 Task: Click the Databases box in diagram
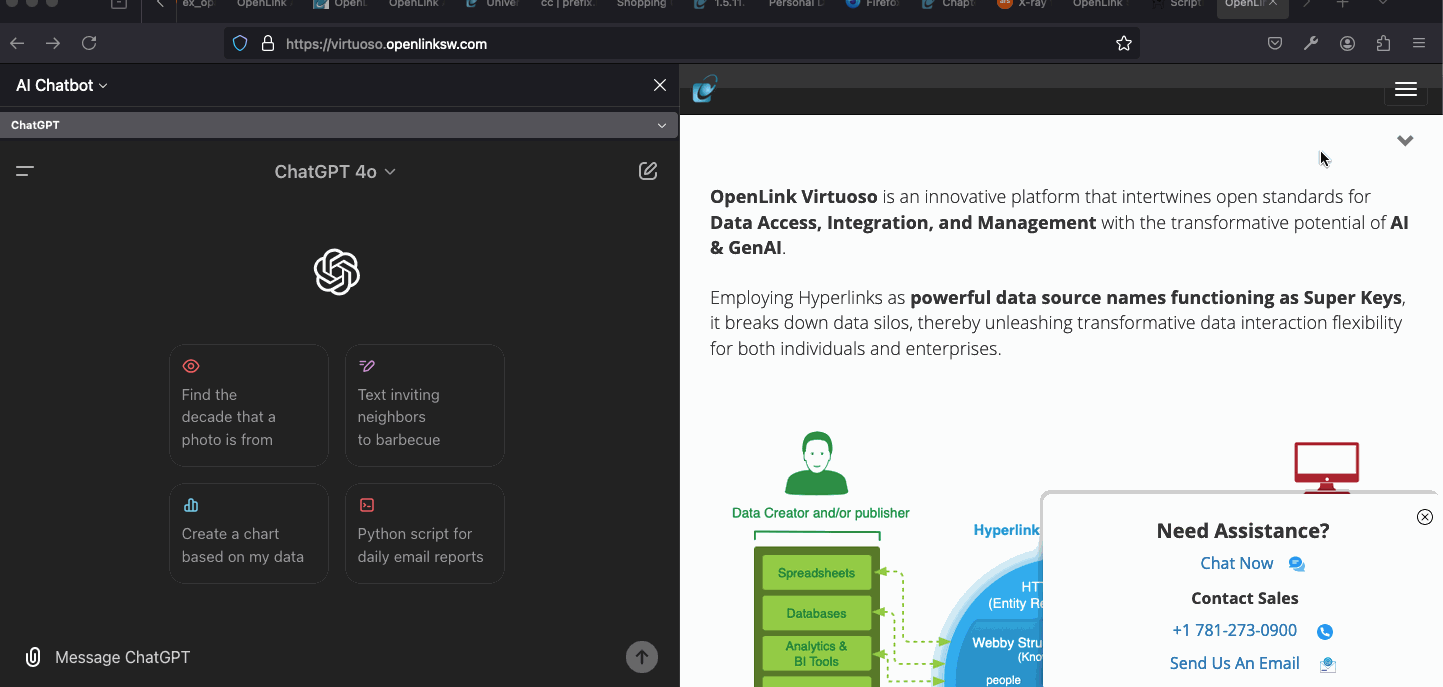click(x=816, y=613)
